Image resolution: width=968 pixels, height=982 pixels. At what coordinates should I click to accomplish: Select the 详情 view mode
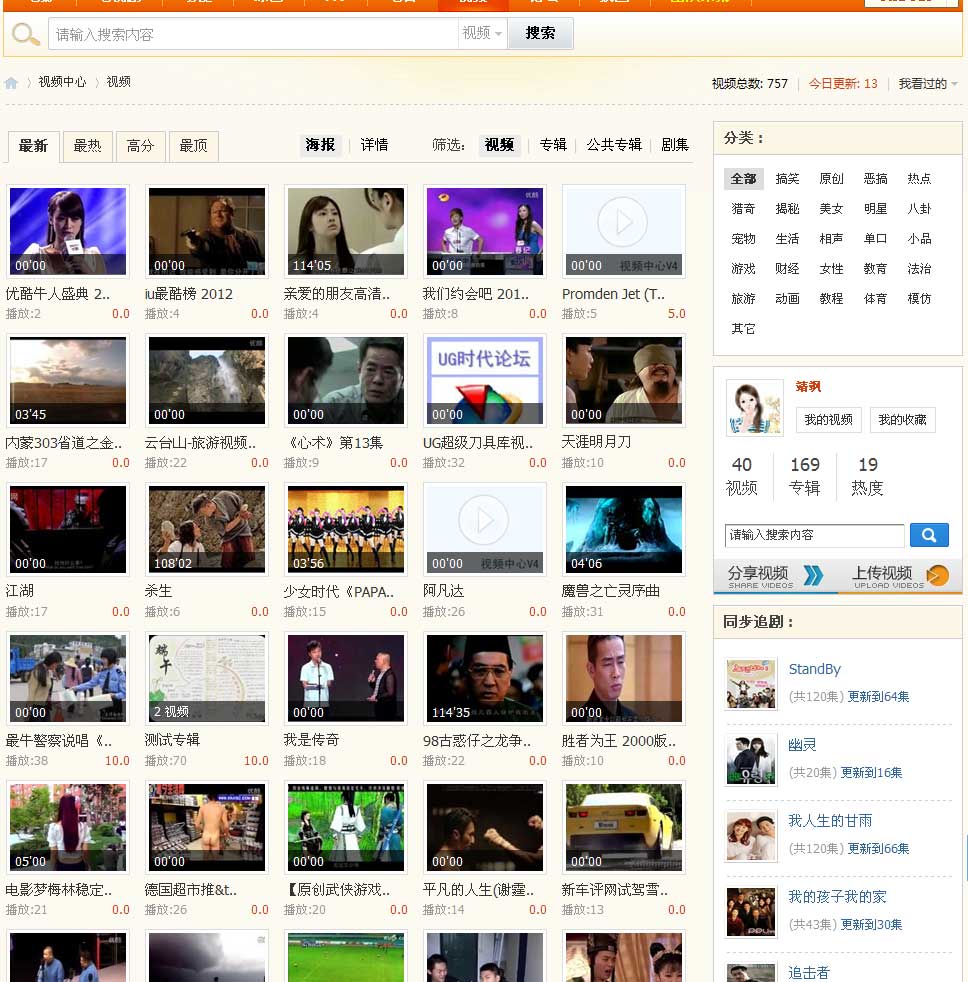click(x=374, y=145)
